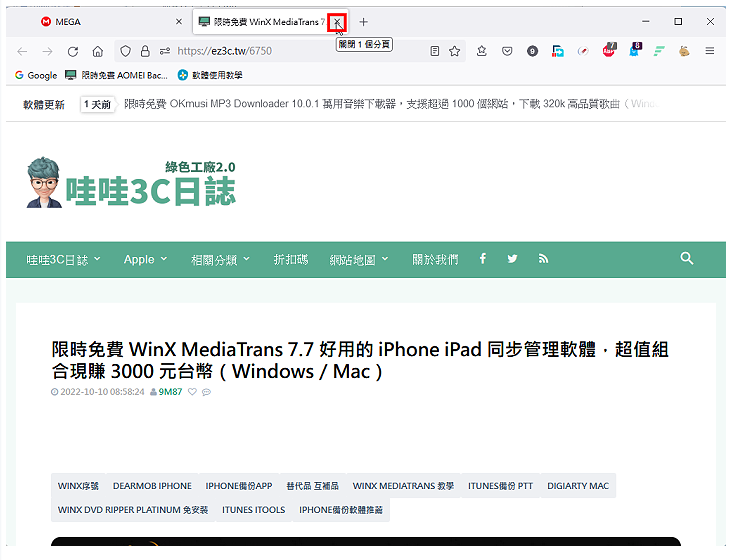Open the Twitter icon in navbar
731x560 pixels.
tap(512, 258)
